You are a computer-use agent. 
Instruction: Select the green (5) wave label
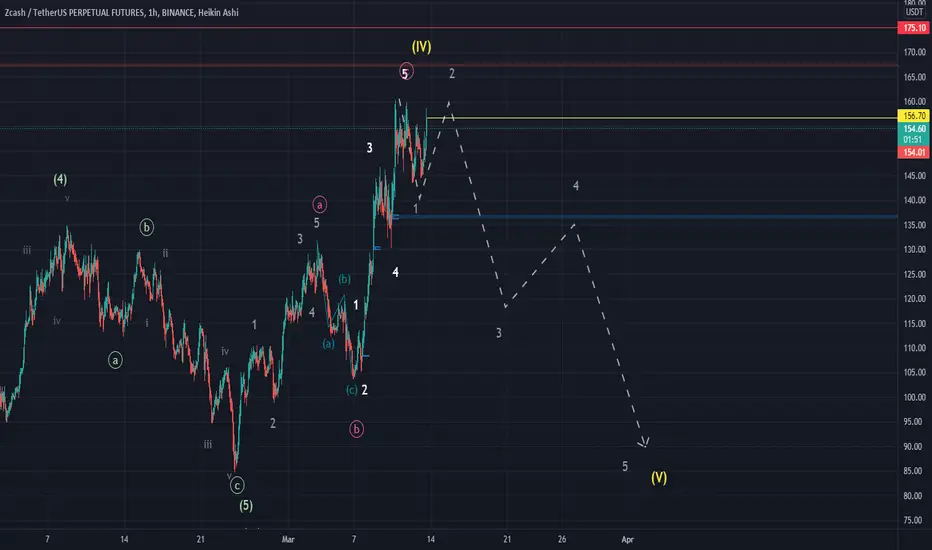[246, 505]
